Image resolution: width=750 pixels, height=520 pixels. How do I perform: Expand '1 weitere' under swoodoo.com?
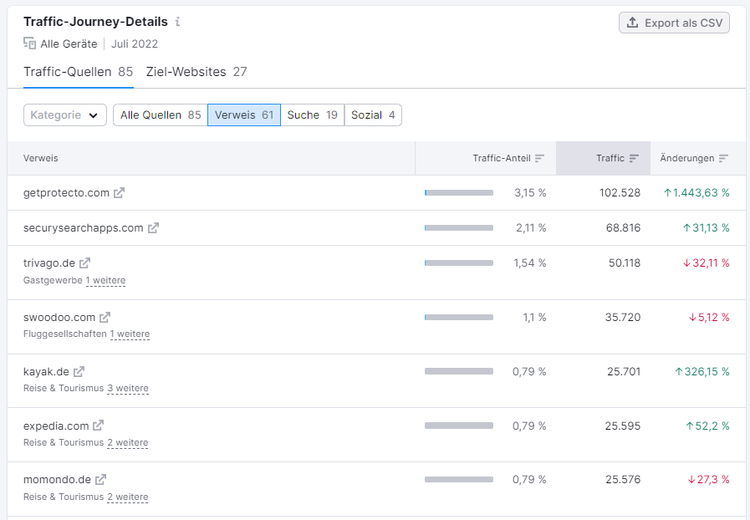[x=130, y=334]
